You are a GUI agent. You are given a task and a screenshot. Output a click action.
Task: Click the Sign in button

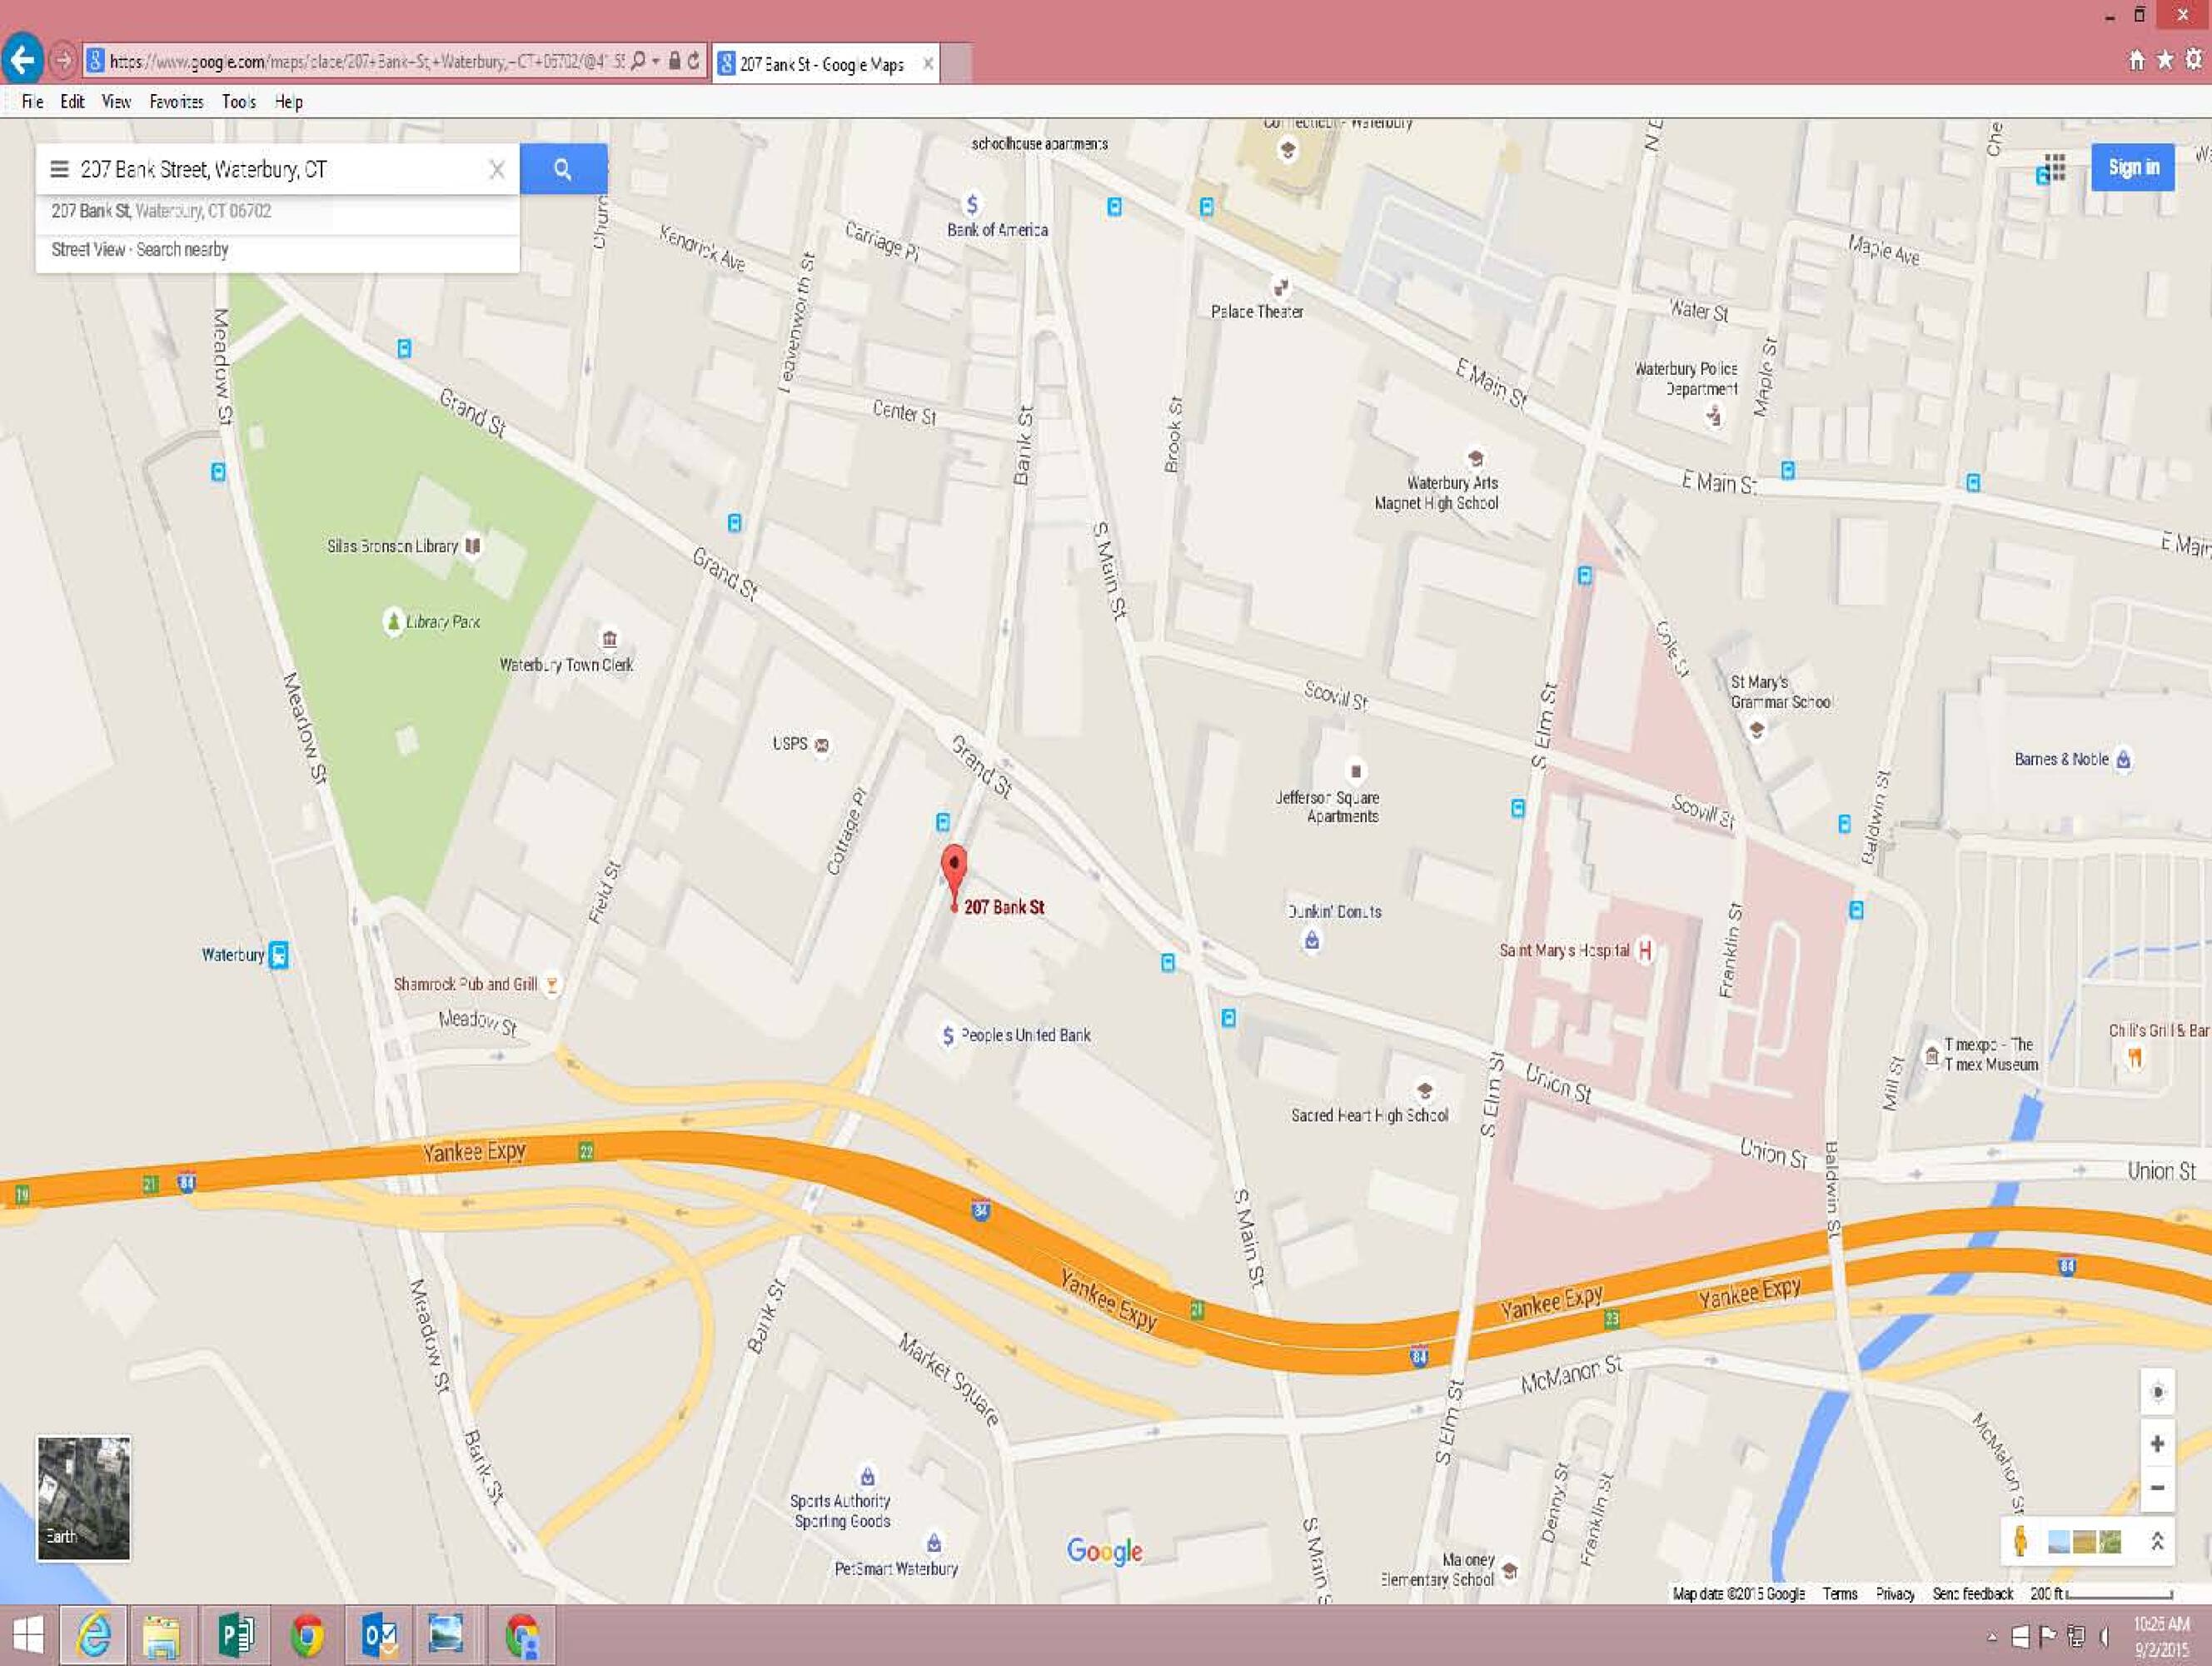2133,168
